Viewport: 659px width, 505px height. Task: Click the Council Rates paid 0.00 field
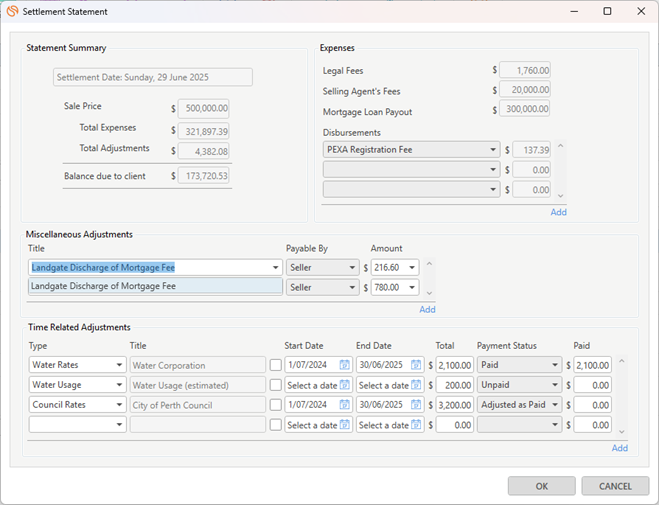point(592,405)
